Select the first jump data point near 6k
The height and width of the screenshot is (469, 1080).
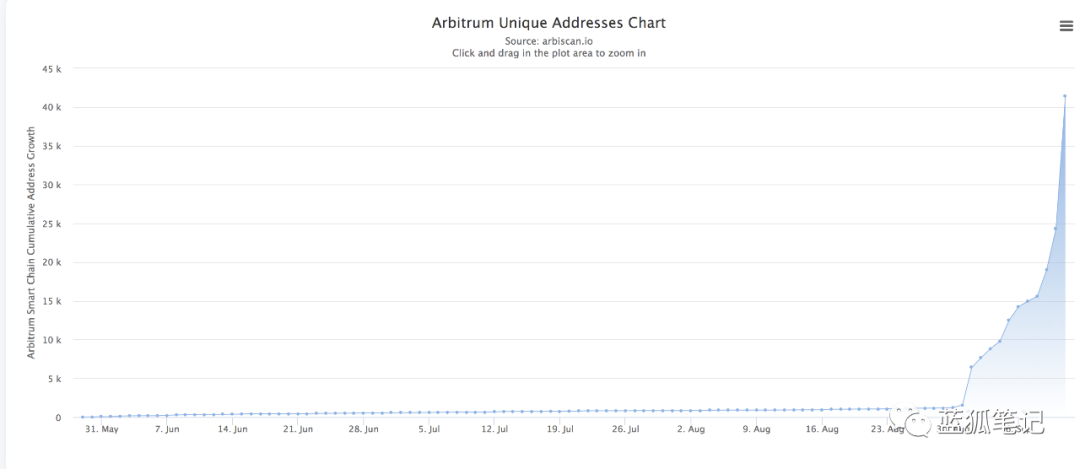(x=971, y=367)
